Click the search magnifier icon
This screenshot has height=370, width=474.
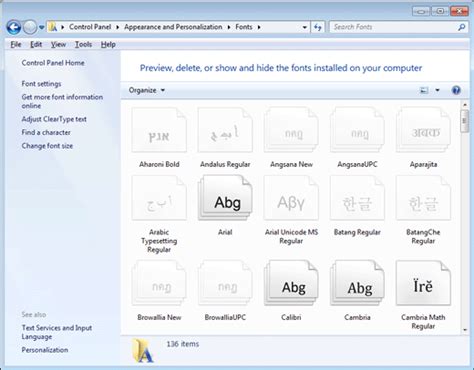462,27
